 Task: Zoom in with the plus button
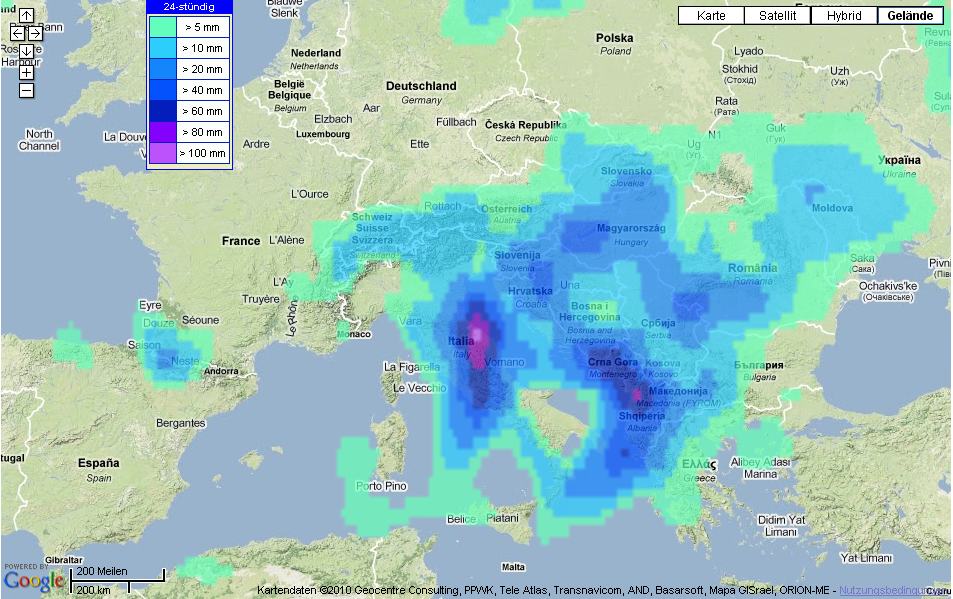point(26,72)
